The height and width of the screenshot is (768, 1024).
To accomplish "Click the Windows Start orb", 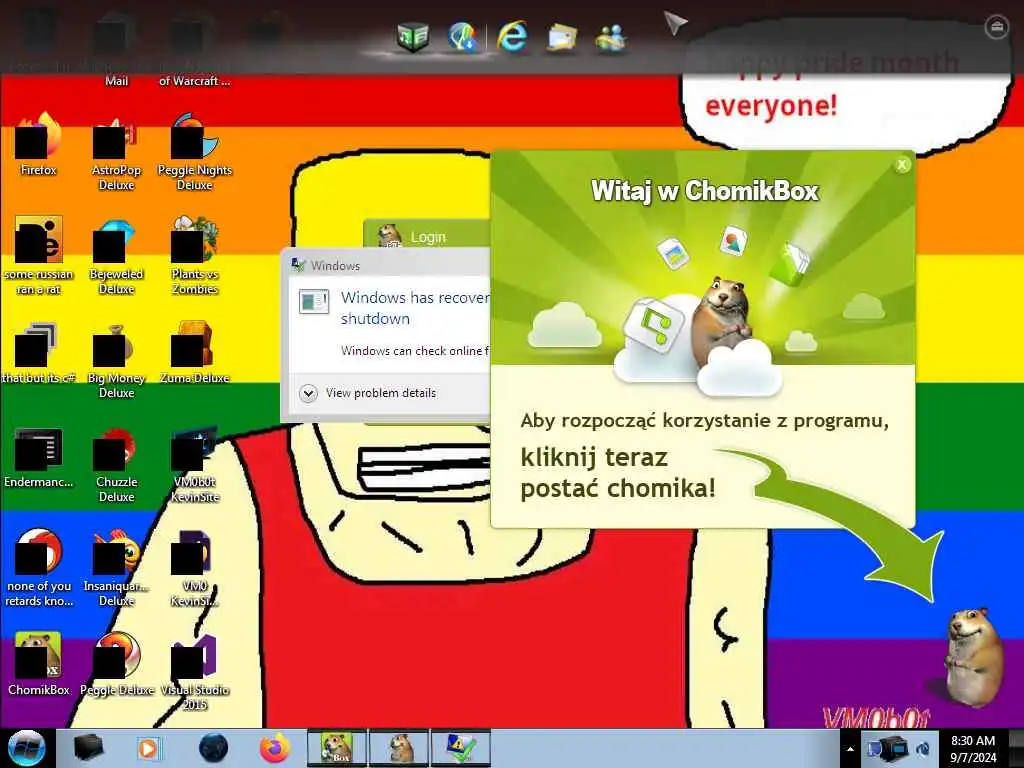I will (26, 748).
